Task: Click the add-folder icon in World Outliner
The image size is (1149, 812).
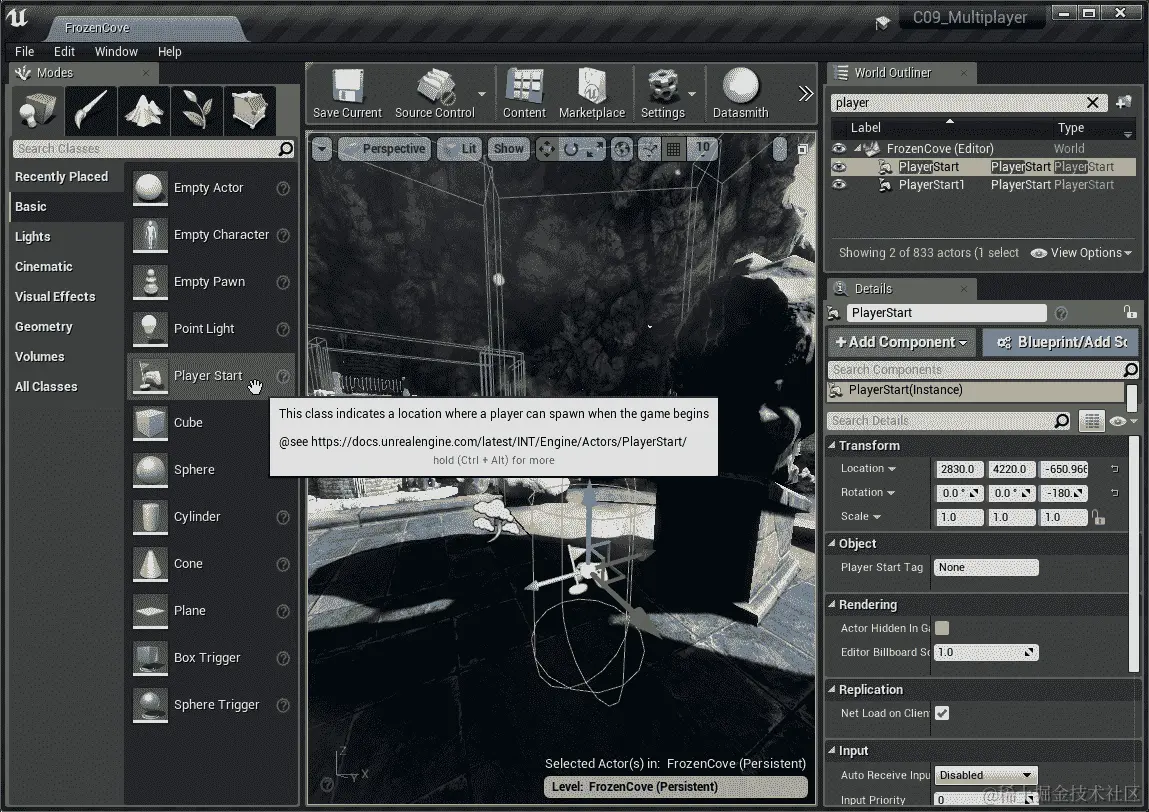Action: [1123, 103]
